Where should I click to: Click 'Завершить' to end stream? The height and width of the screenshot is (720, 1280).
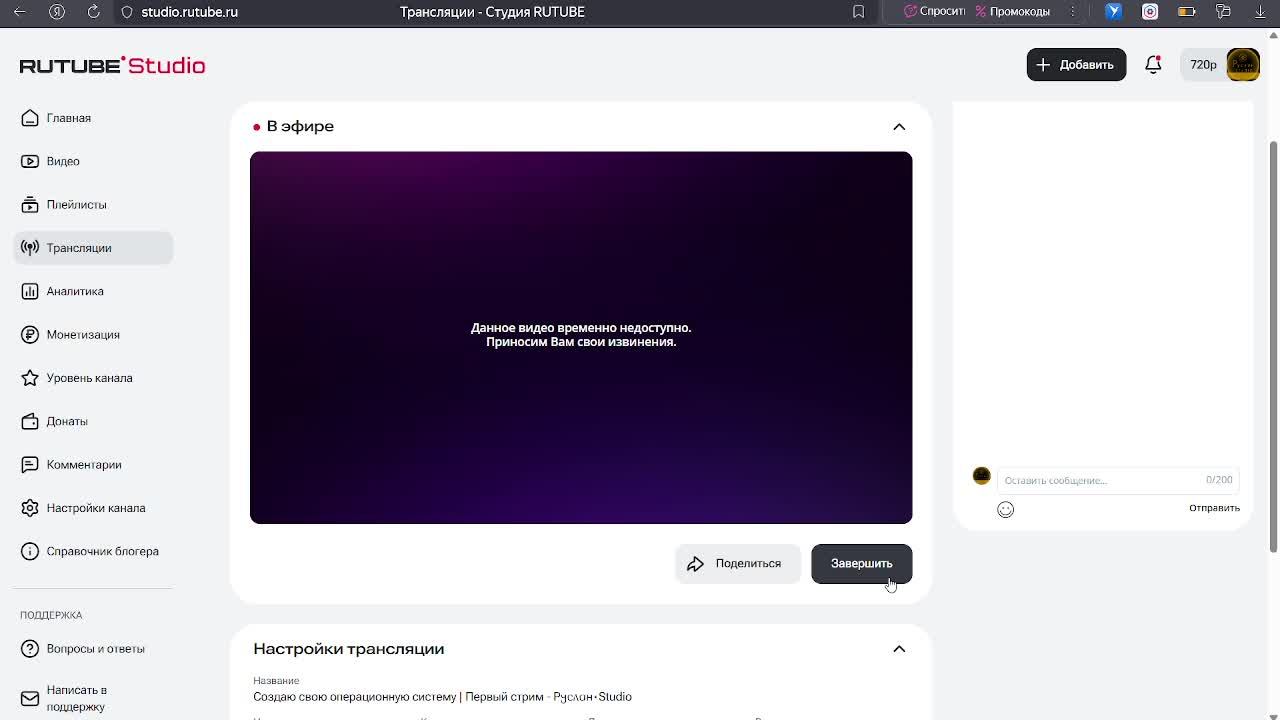861,564
